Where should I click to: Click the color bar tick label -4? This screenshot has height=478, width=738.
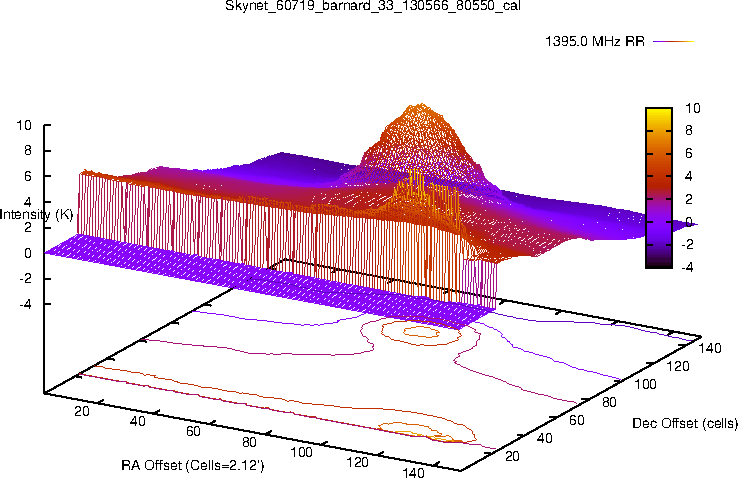687,267
